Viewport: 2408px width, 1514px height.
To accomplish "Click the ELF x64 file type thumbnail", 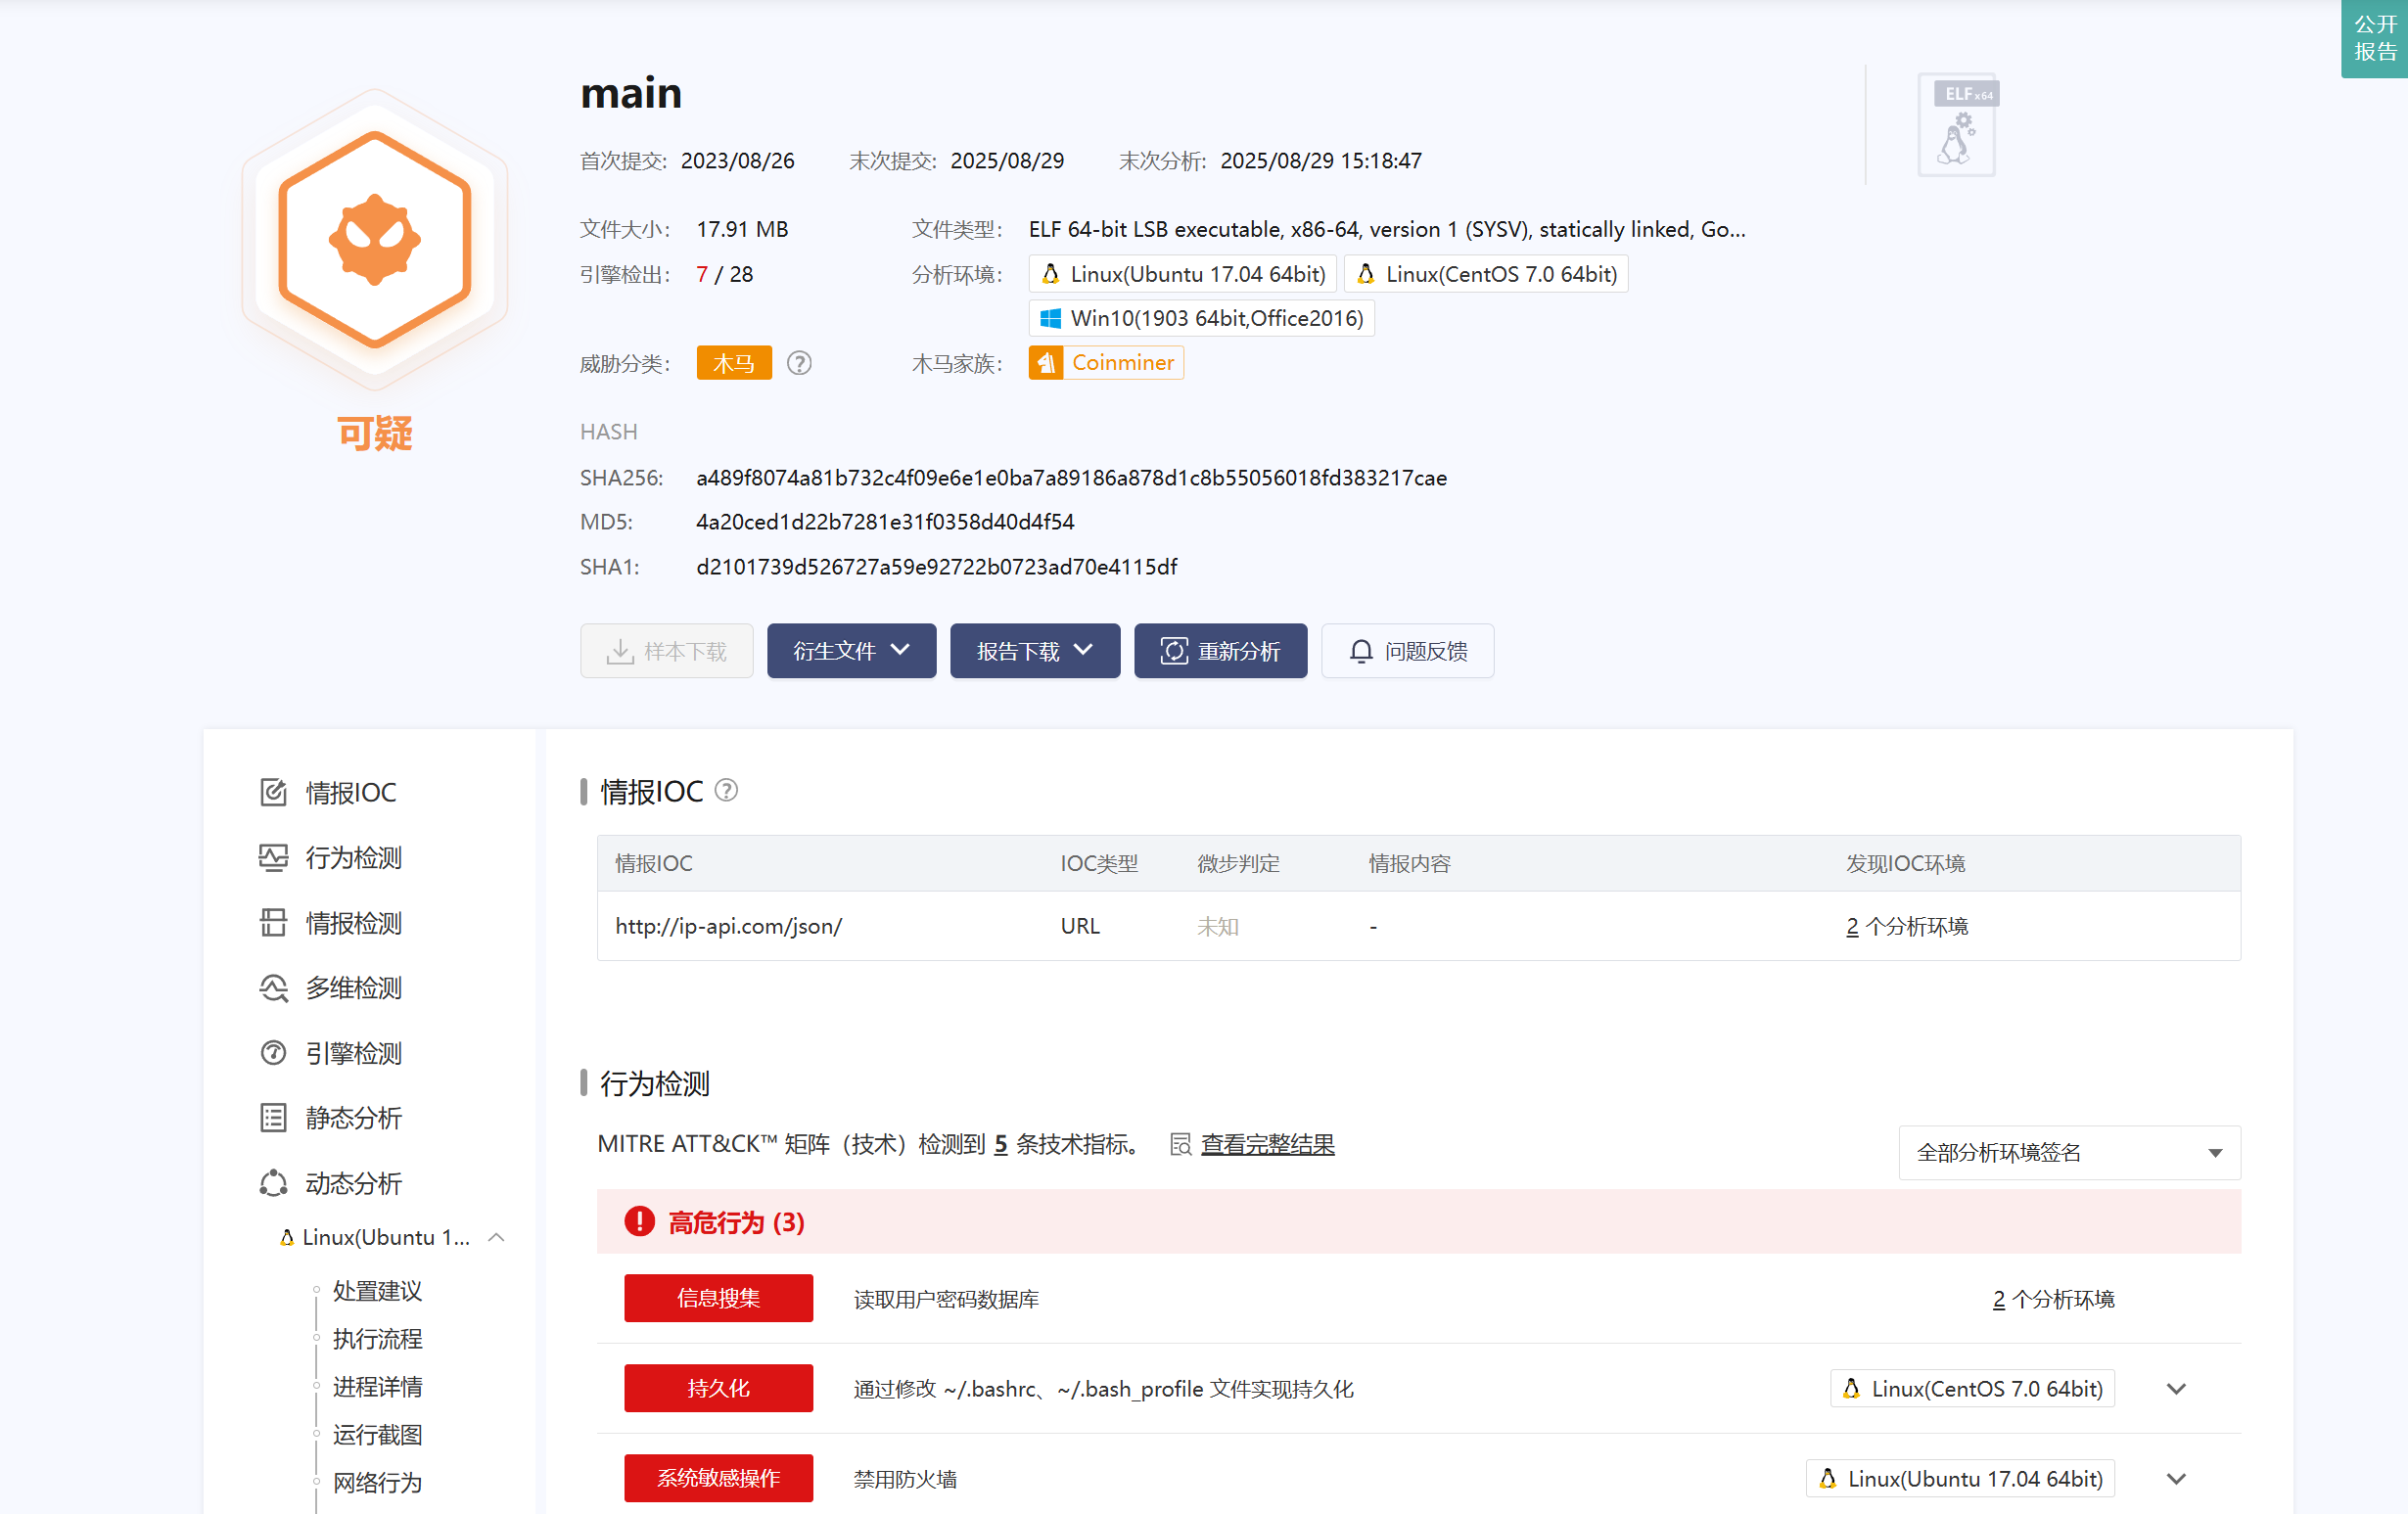I will [1958, 126].
